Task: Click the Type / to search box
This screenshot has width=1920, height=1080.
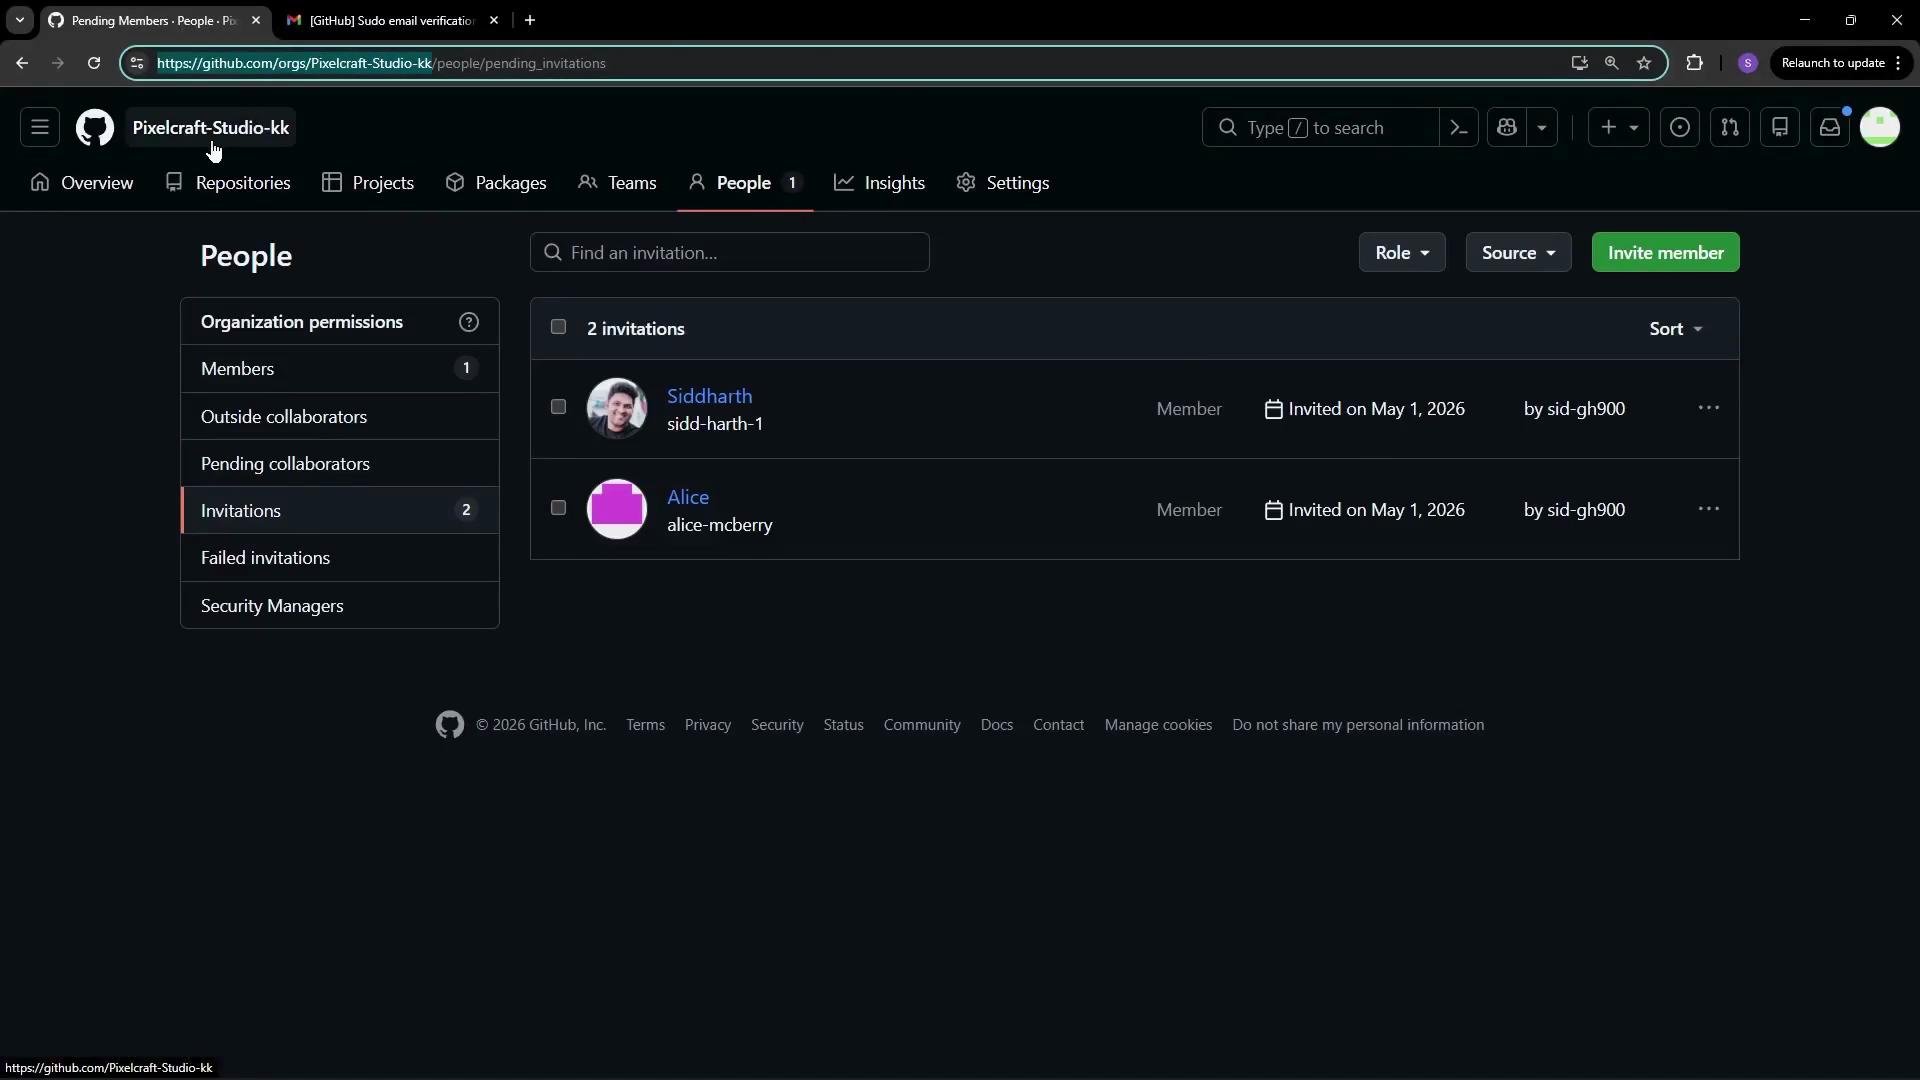Action: pos(1320,128)
